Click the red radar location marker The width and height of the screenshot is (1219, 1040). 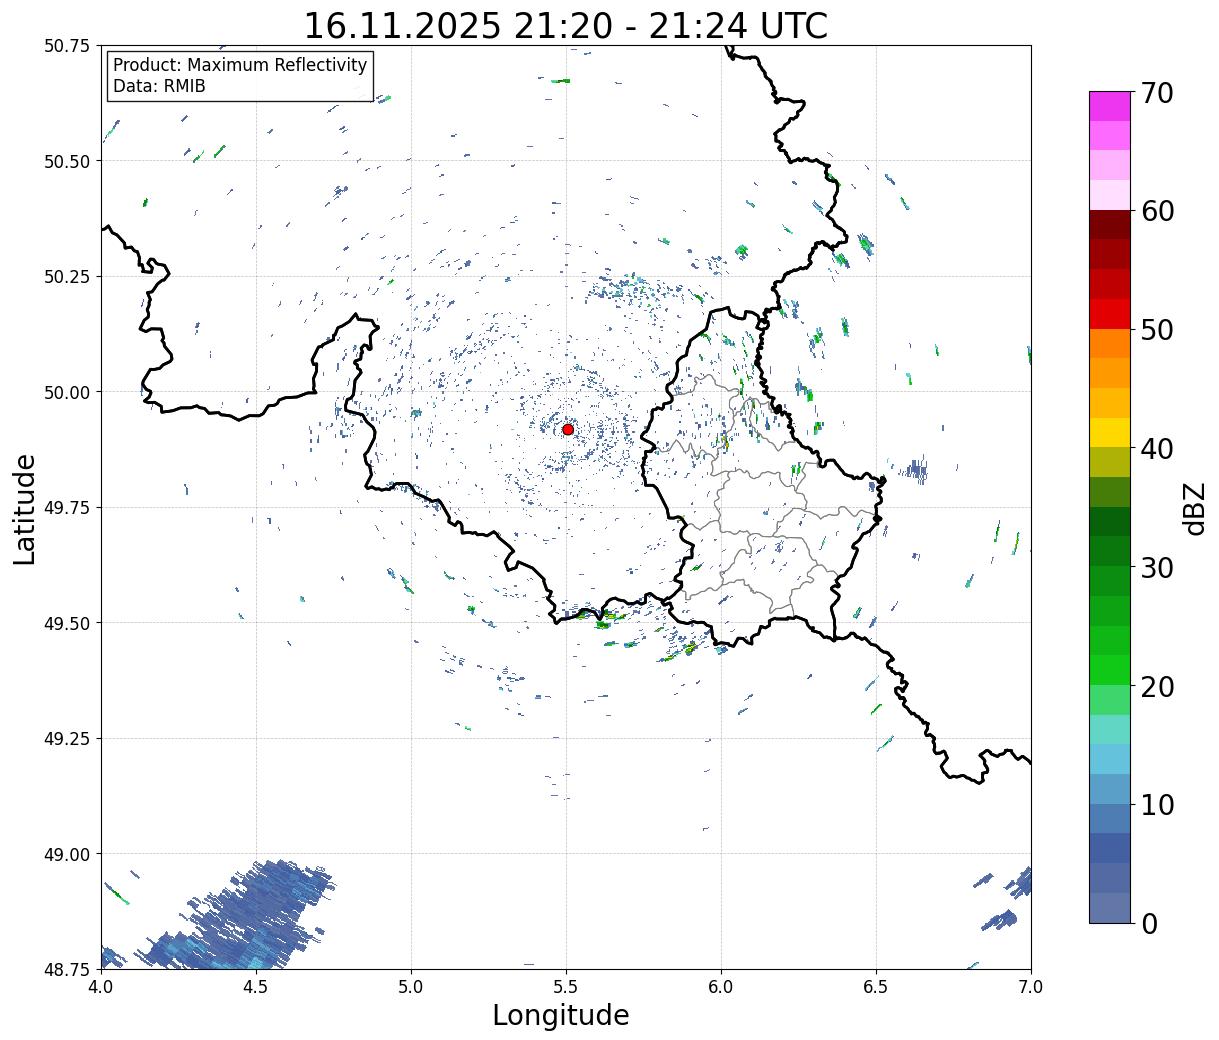point(568,429)
